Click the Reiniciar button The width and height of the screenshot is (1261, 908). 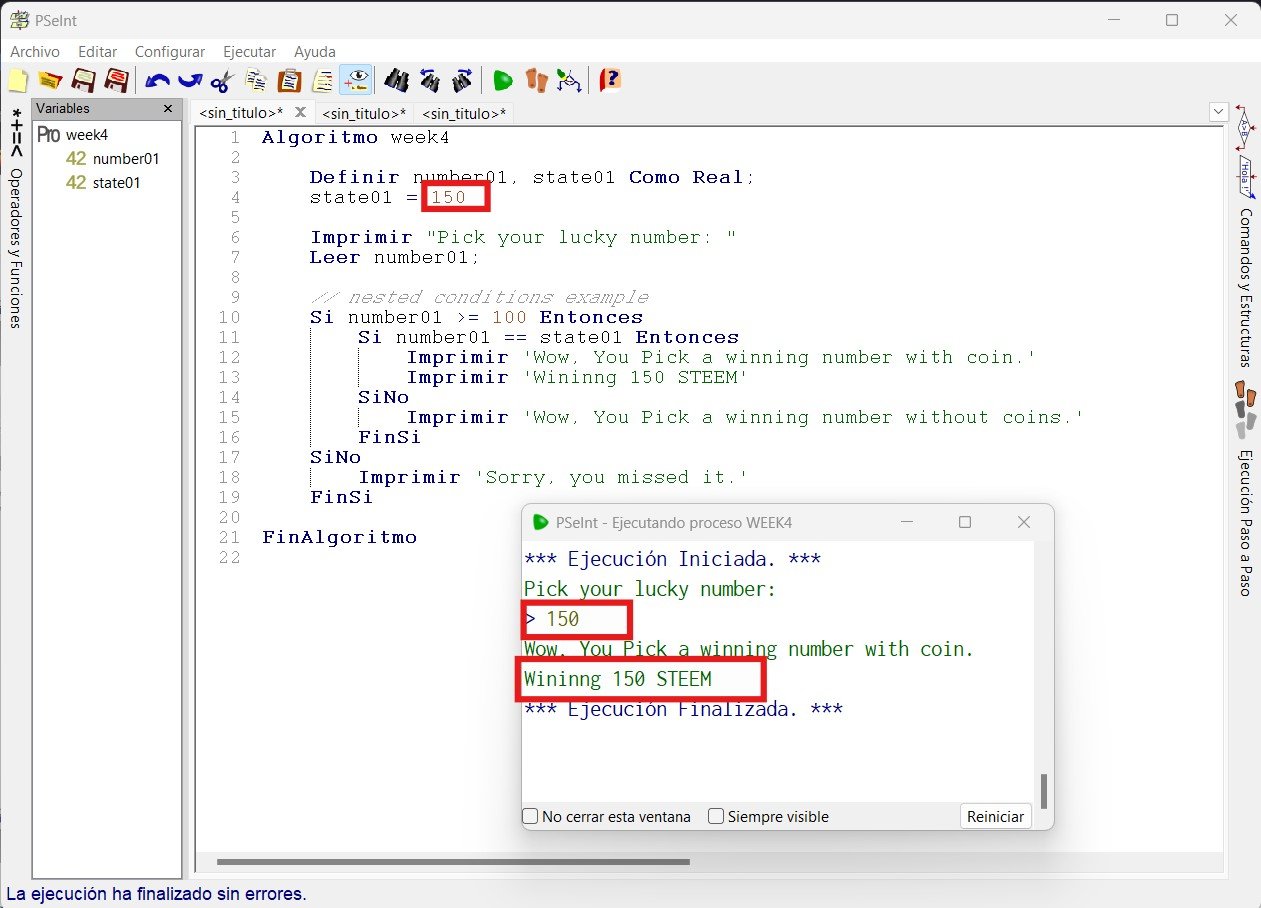(x=996, y=816)
